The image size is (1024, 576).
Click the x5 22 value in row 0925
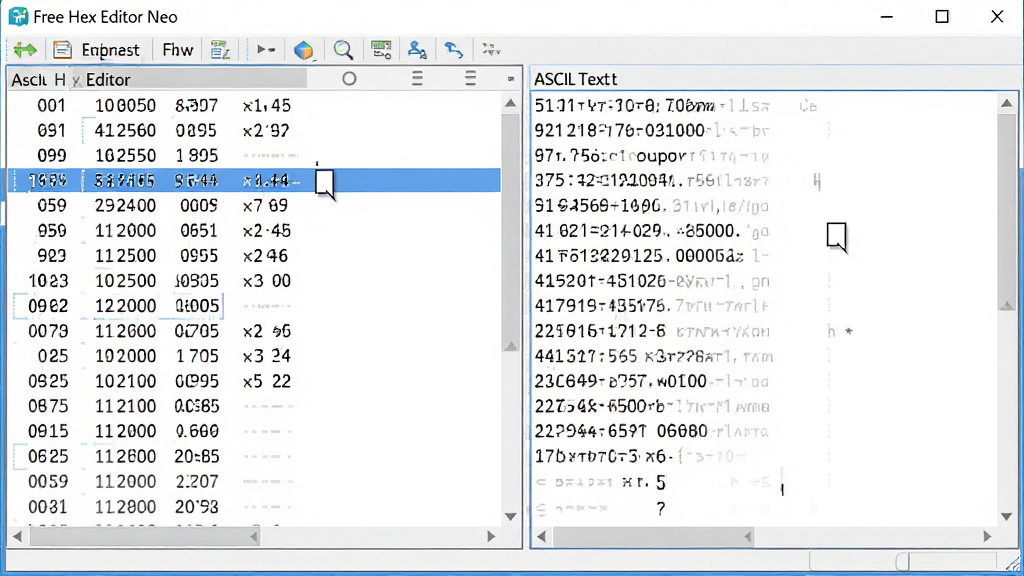point(266,381)
